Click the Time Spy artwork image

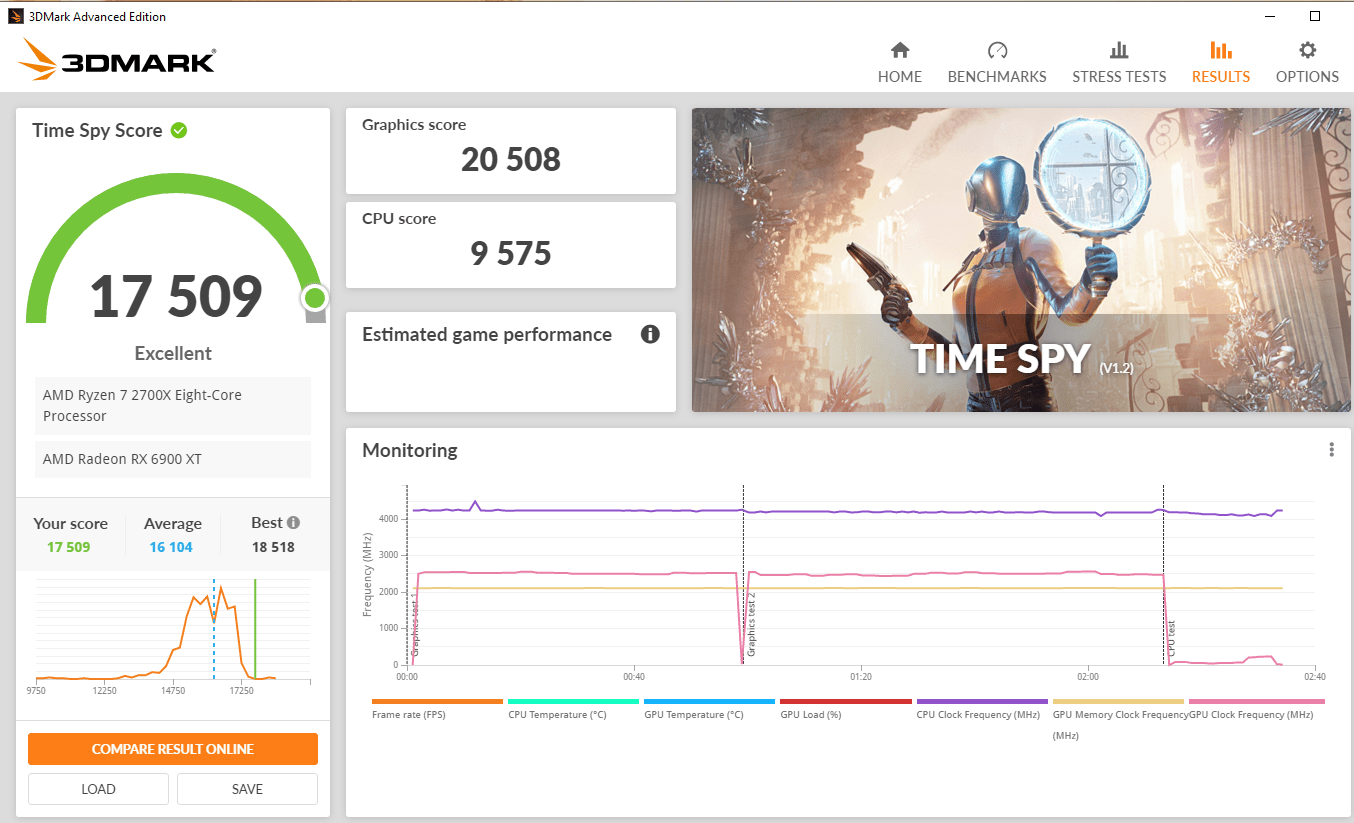tap(1021, 260)
